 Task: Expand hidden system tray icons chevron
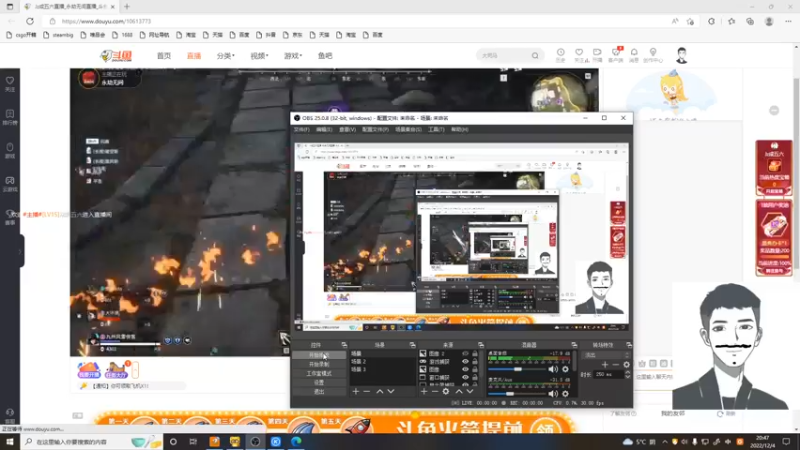(665, 442)
